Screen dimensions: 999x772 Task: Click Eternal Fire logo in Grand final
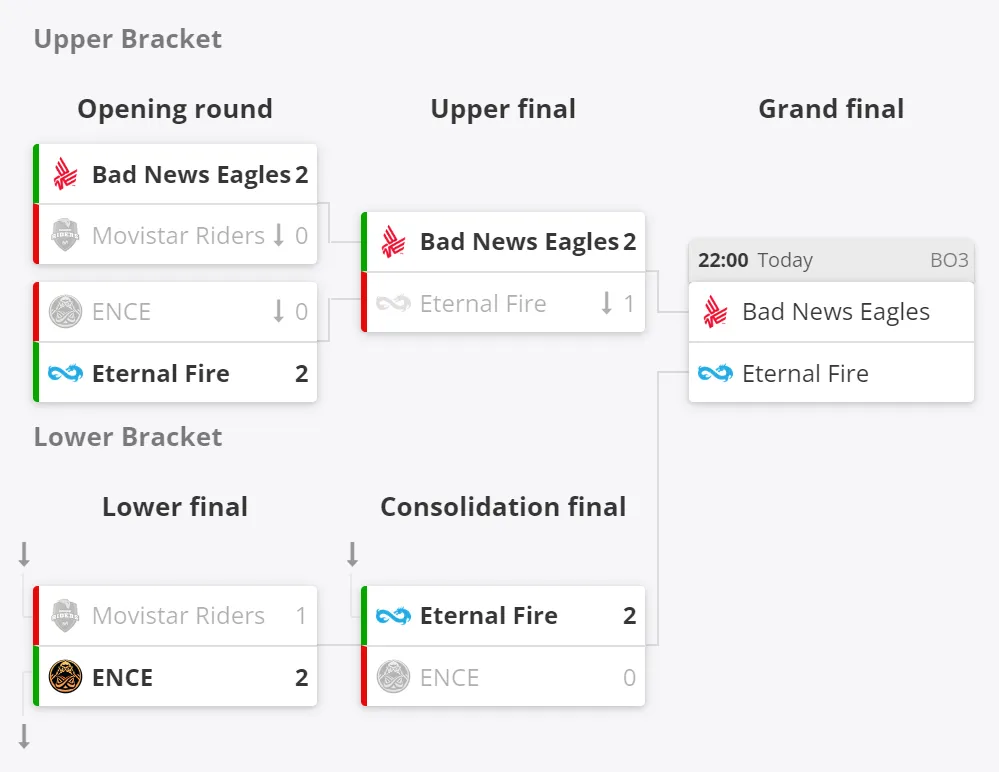coord(715,373)
